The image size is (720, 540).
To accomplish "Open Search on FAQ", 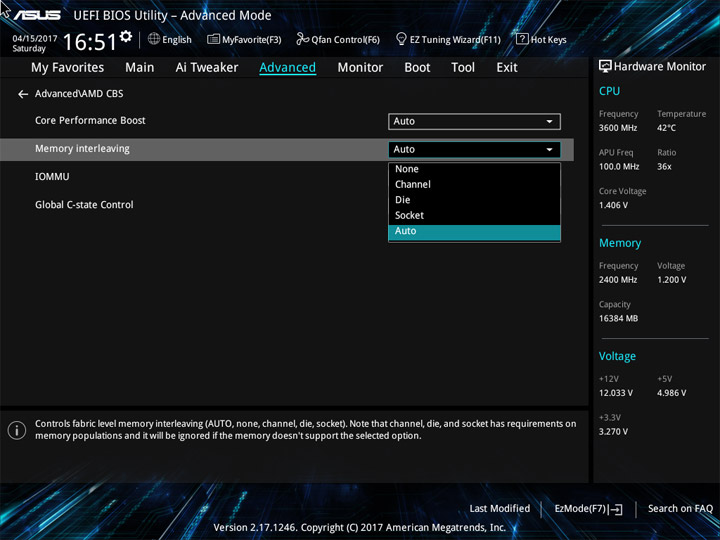I will click(680, 509).
